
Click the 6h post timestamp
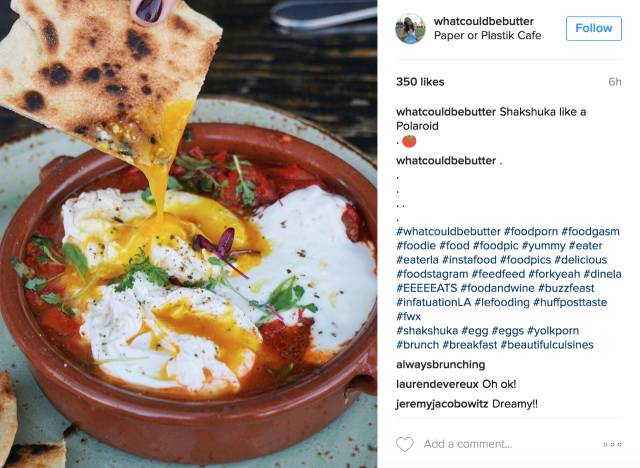coord(615,82)
